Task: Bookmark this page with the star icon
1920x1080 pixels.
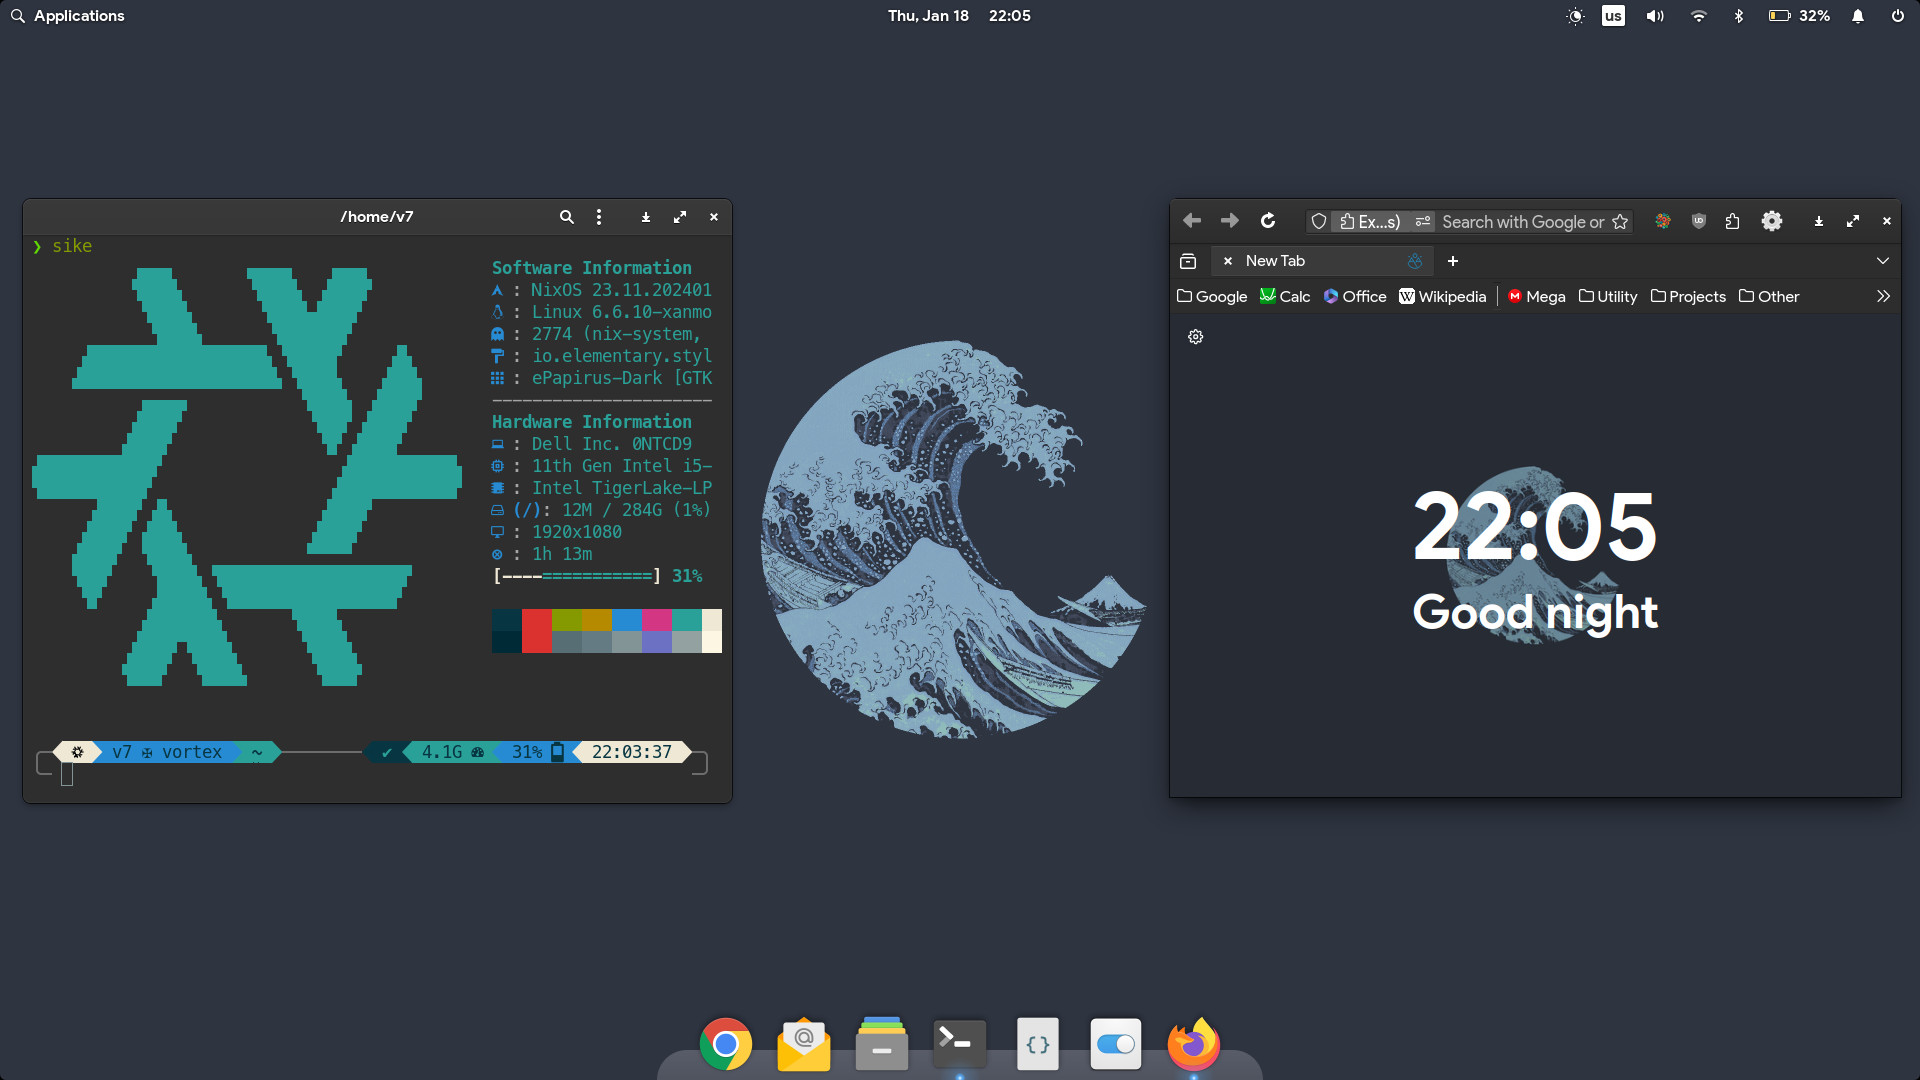Action: [1620, 222]
